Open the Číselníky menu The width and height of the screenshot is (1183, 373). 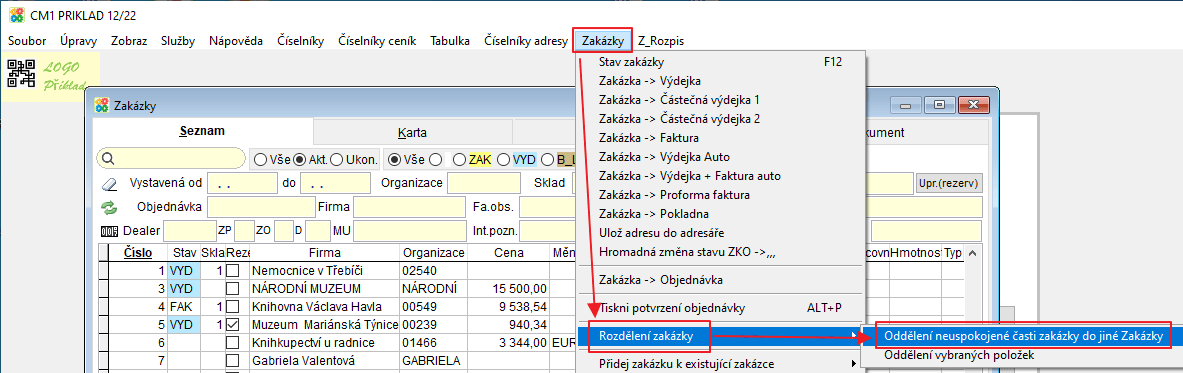tap(301, 41)
